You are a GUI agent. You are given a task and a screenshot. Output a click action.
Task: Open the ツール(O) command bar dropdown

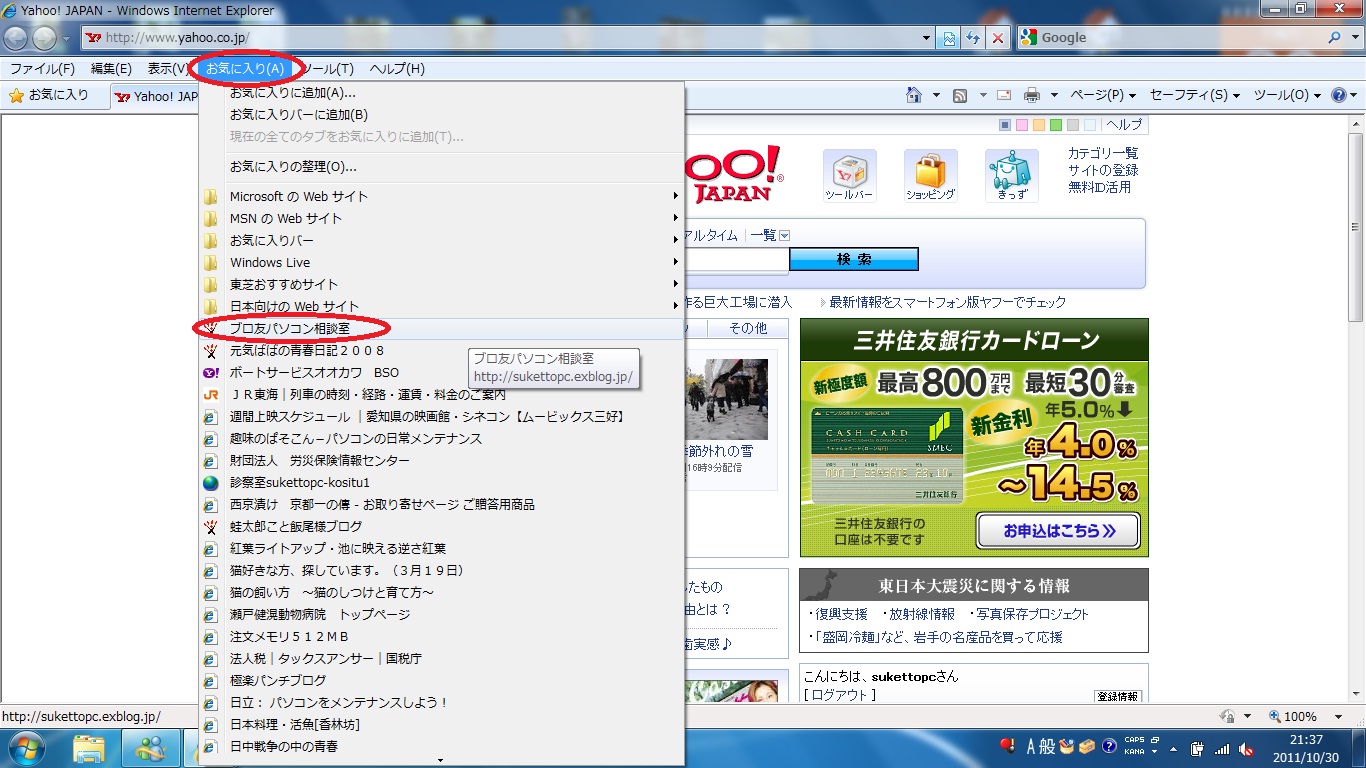tap(1287, 95)
